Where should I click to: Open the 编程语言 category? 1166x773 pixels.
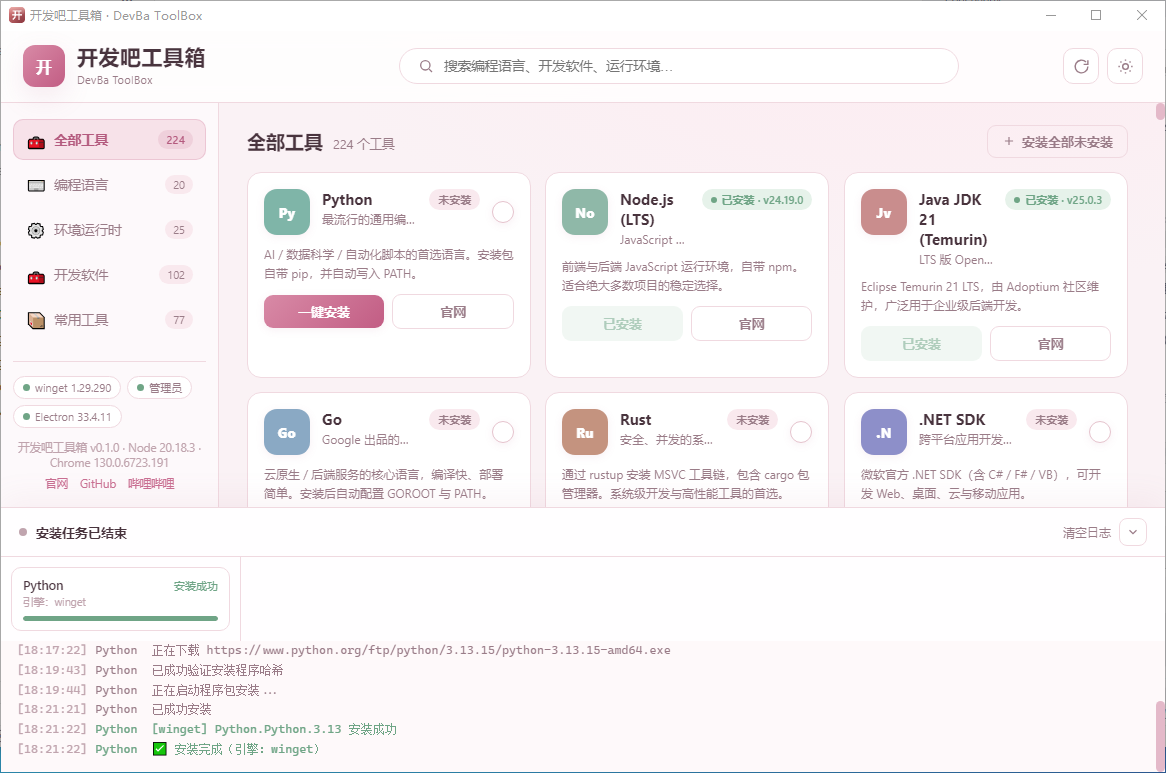click(109, 185)
